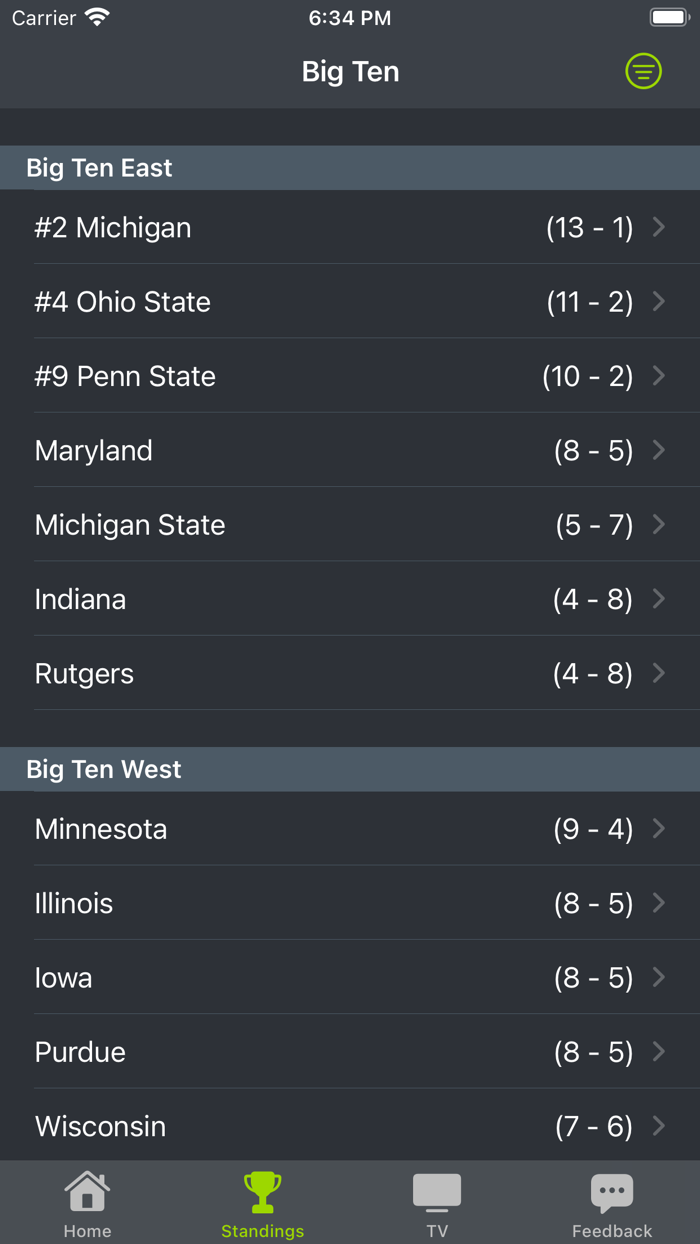700x1244 pixels.
Task: Tap the Big Ten title header
Action: [350, 71]
